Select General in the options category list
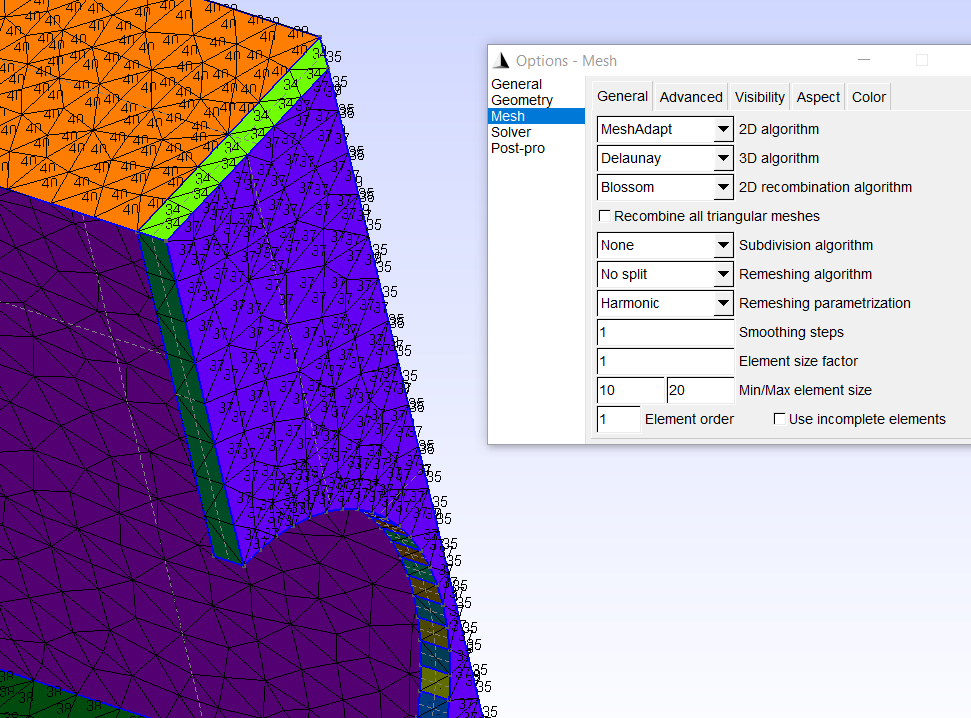 [x=516, y=84]
